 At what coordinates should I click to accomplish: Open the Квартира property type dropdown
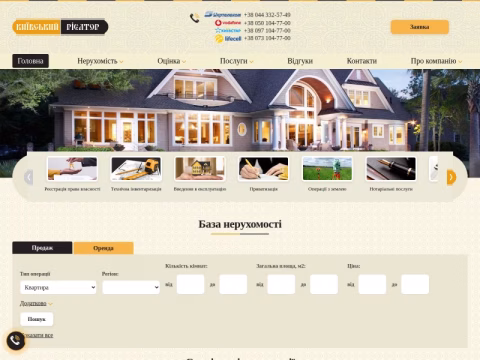click(x=58, y=287)
